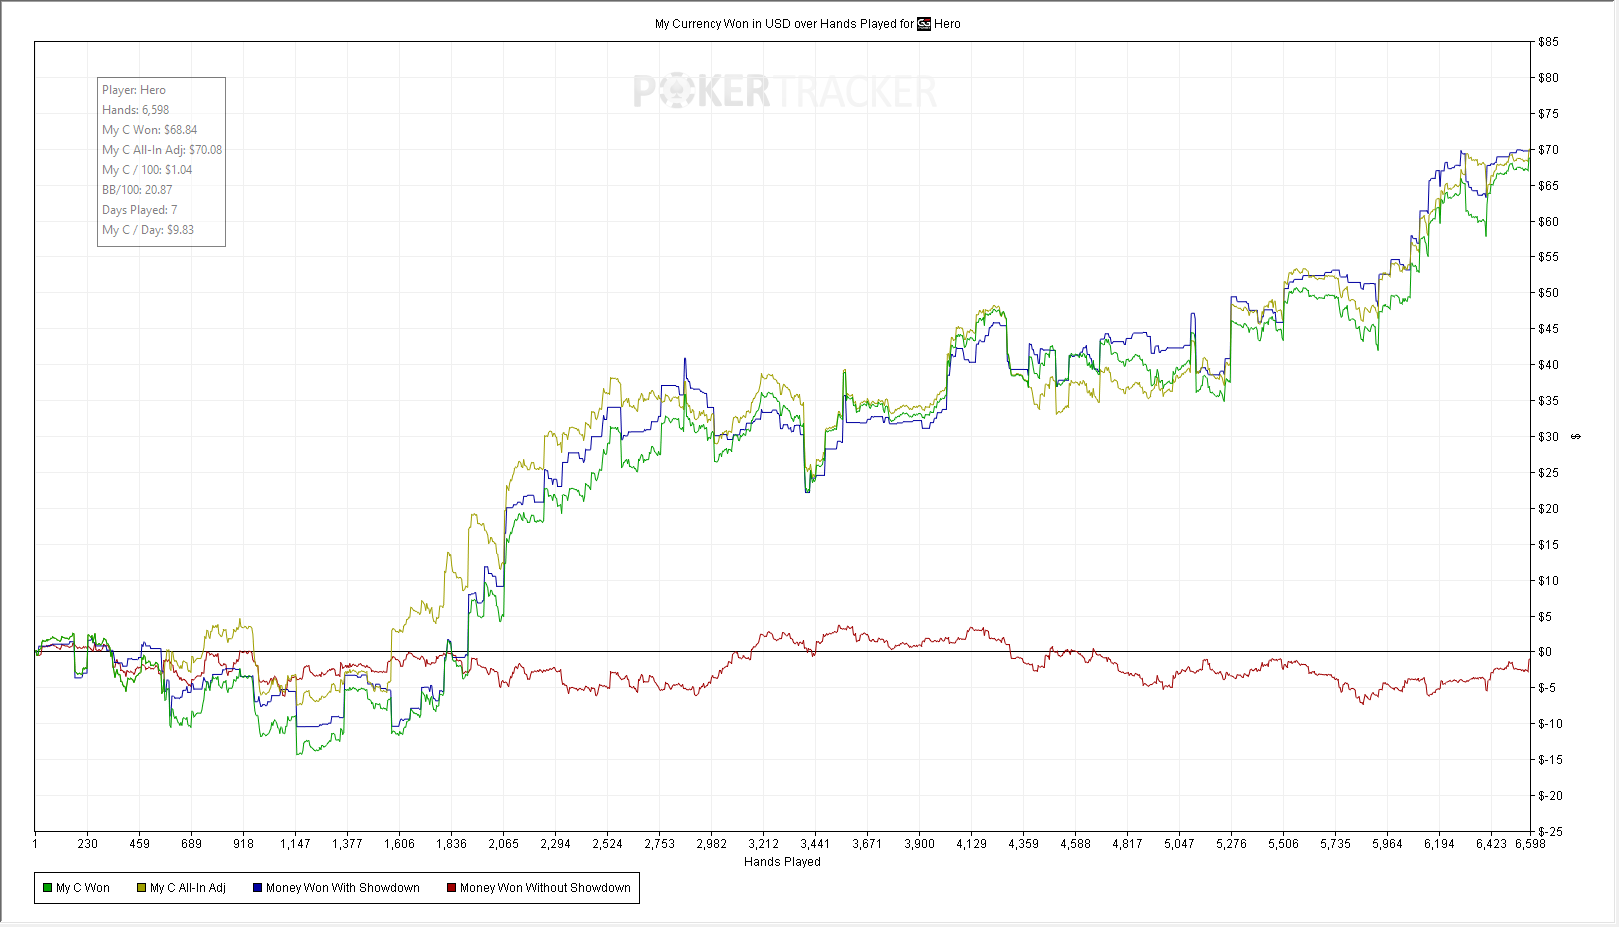Select the "My C All-In Adj" legend label
1619x927 pixels.
pos(188,888)
